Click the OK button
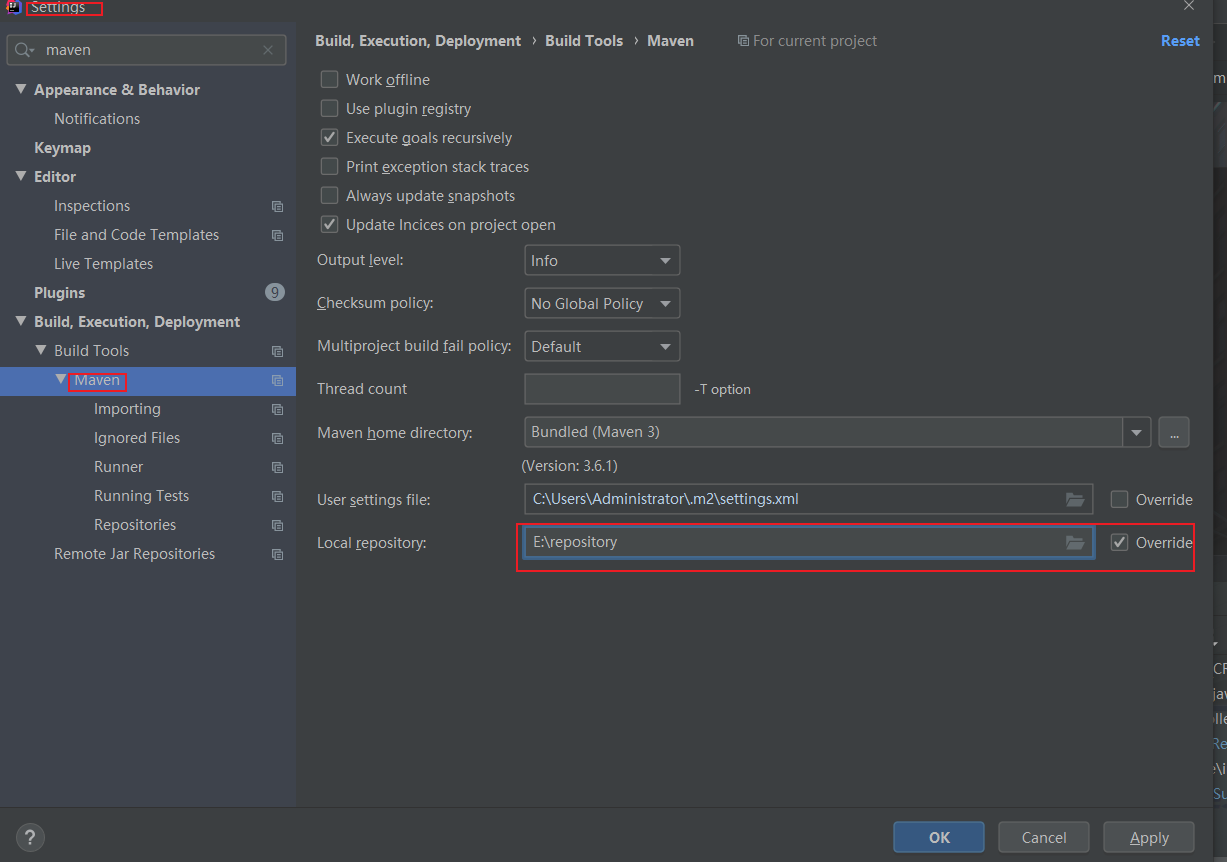 click(939, 837)
